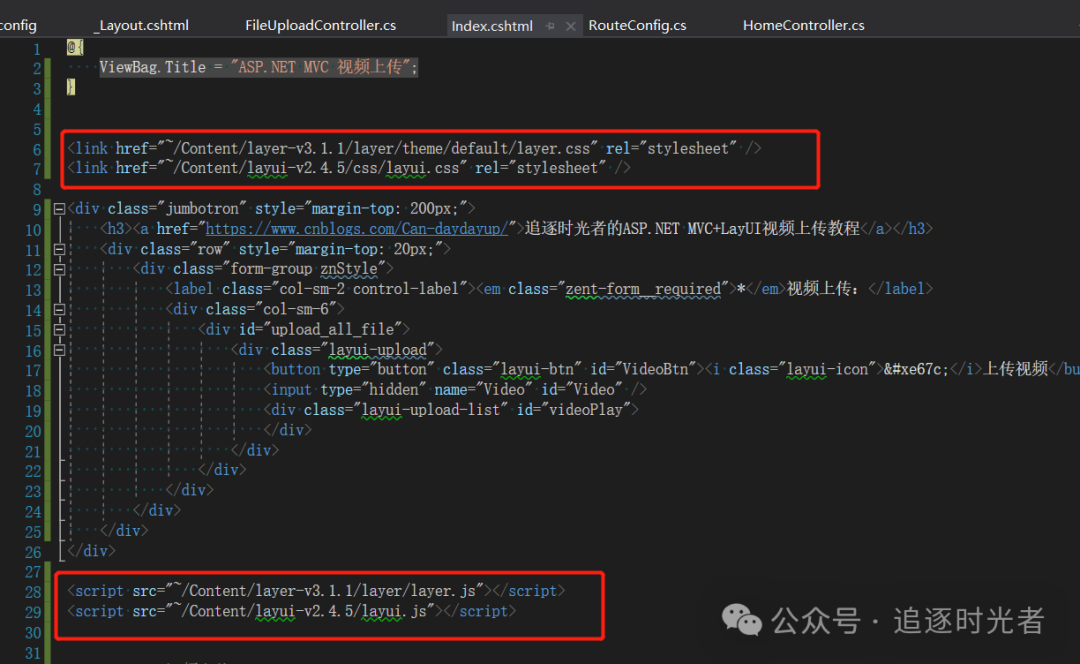
Task: Click line number 28 in the gutter
Action: (x=33, y=590)
